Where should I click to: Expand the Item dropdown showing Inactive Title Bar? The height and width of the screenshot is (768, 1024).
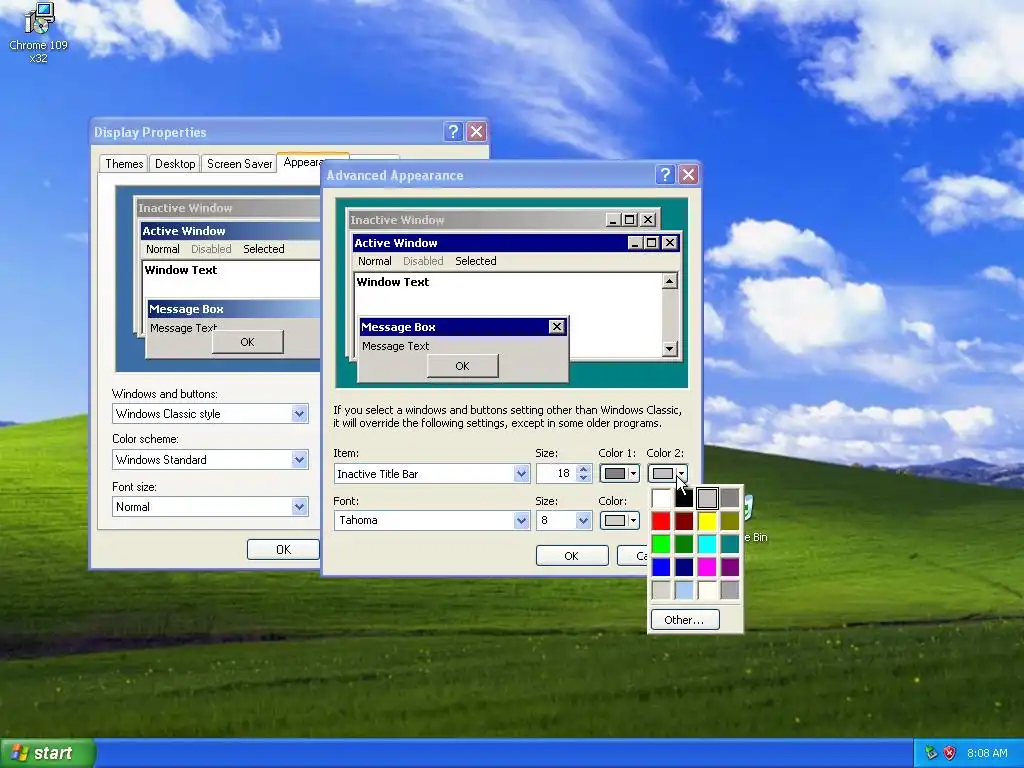pyautogui.click(x=521, y=473)
